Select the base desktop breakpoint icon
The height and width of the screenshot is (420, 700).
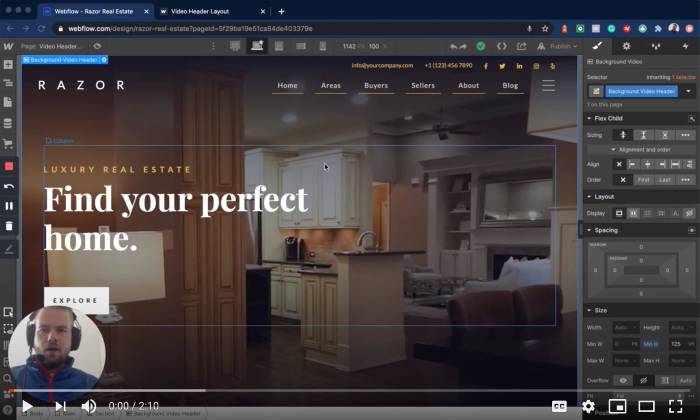257,46
